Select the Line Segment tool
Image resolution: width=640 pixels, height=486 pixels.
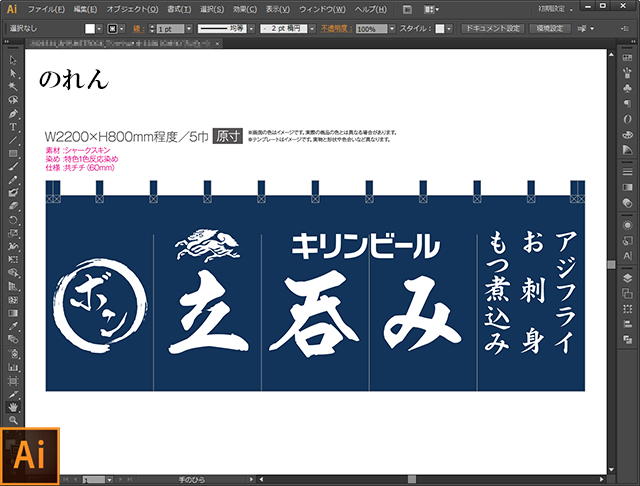[13, 140]
